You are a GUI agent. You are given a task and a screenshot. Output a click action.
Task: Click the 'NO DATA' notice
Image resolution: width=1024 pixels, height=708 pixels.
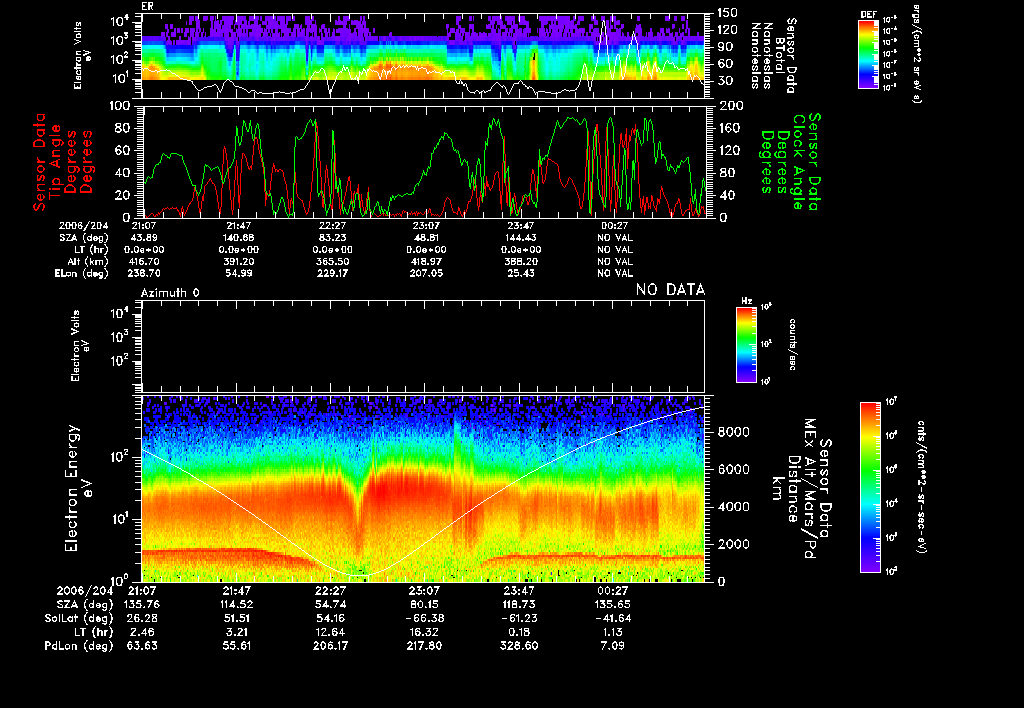point(671,290)
